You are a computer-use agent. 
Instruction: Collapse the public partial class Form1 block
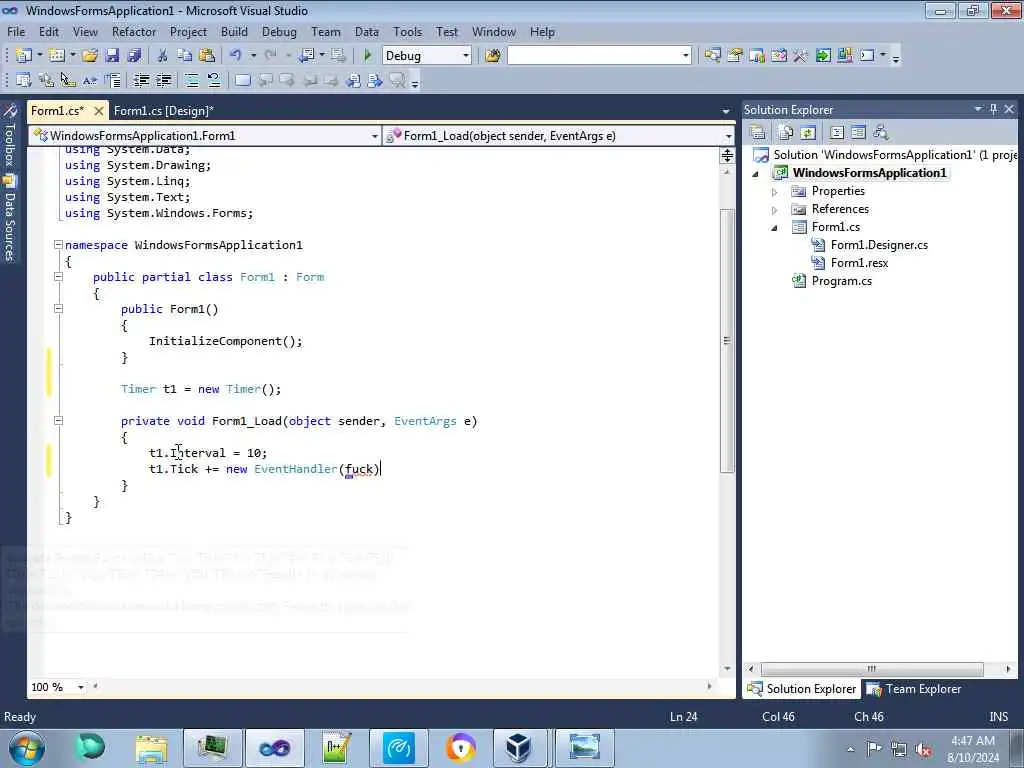58,277
